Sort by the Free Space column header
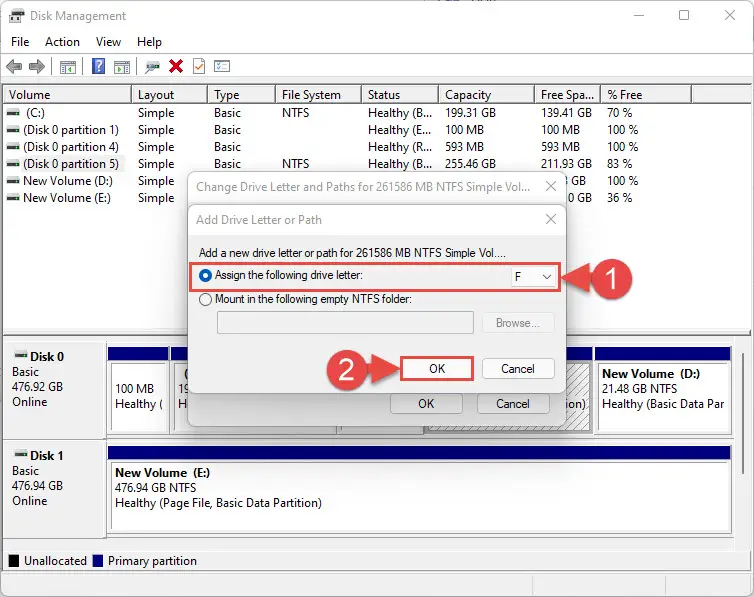This screenshot has width=754, height=597. 568,95
